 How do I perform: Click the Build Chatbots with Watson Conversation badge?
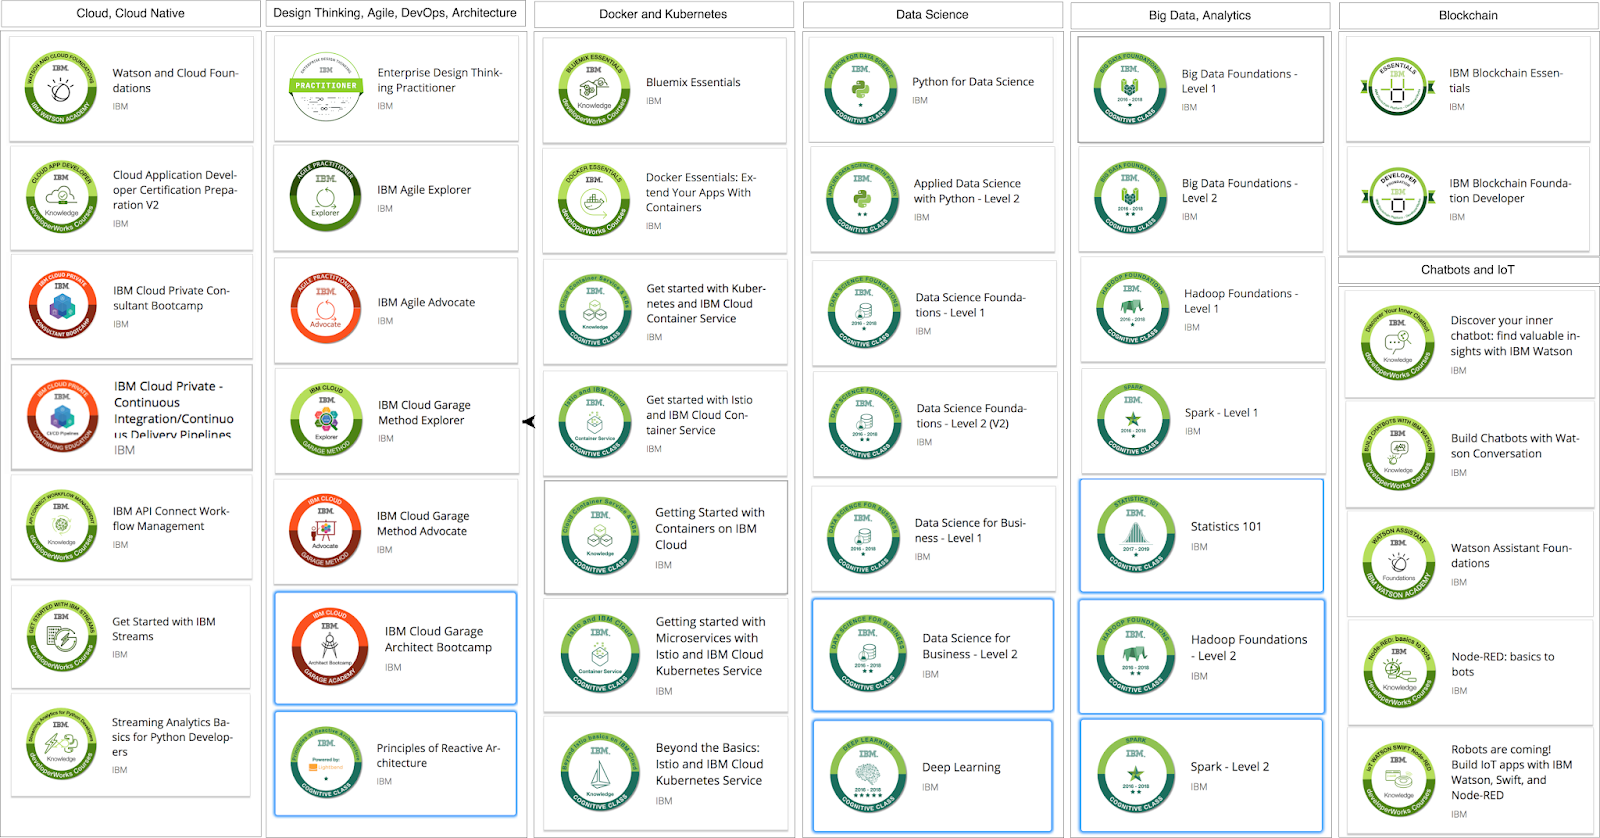(x=1398, y=453)
